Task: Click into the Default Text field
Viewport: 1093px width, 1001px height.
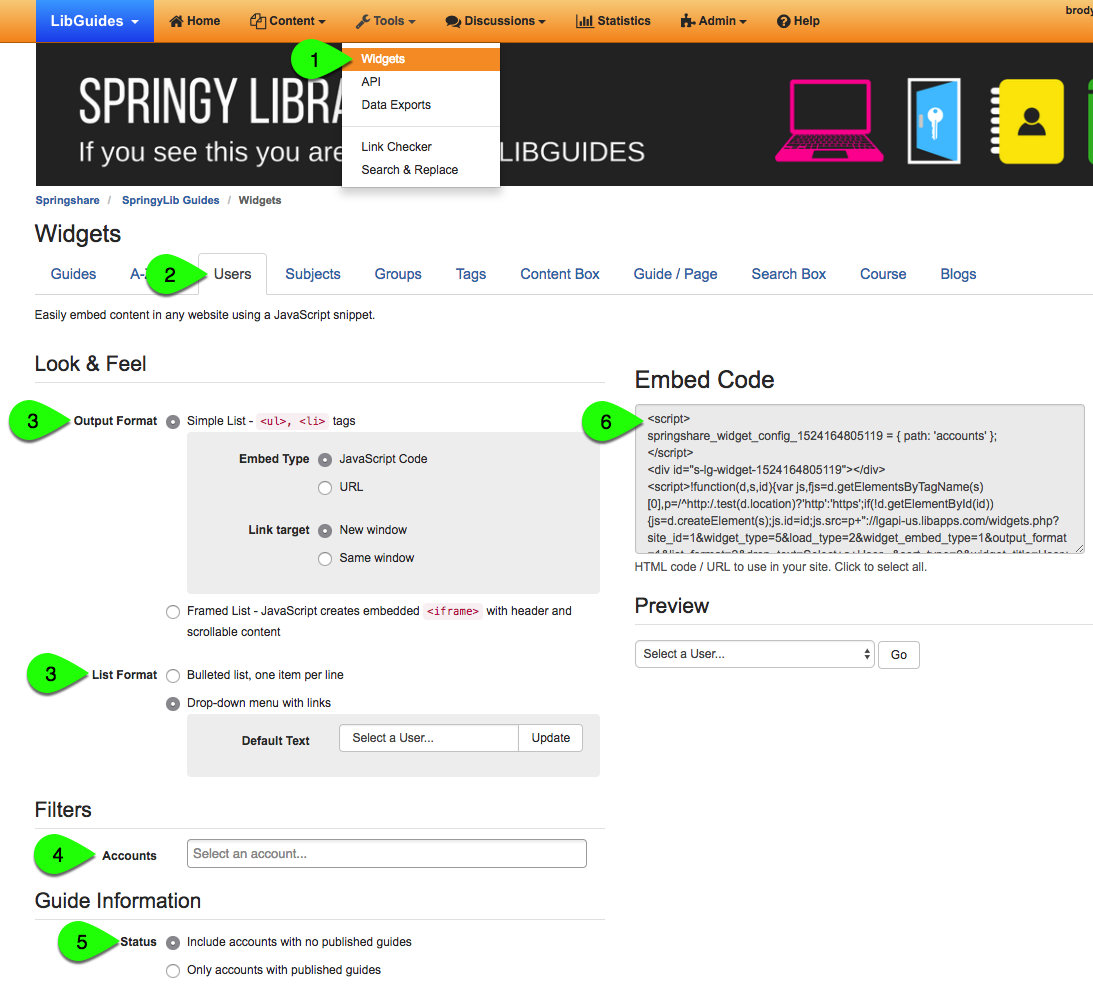Action: pyautogui.click(x=429, y=738)
